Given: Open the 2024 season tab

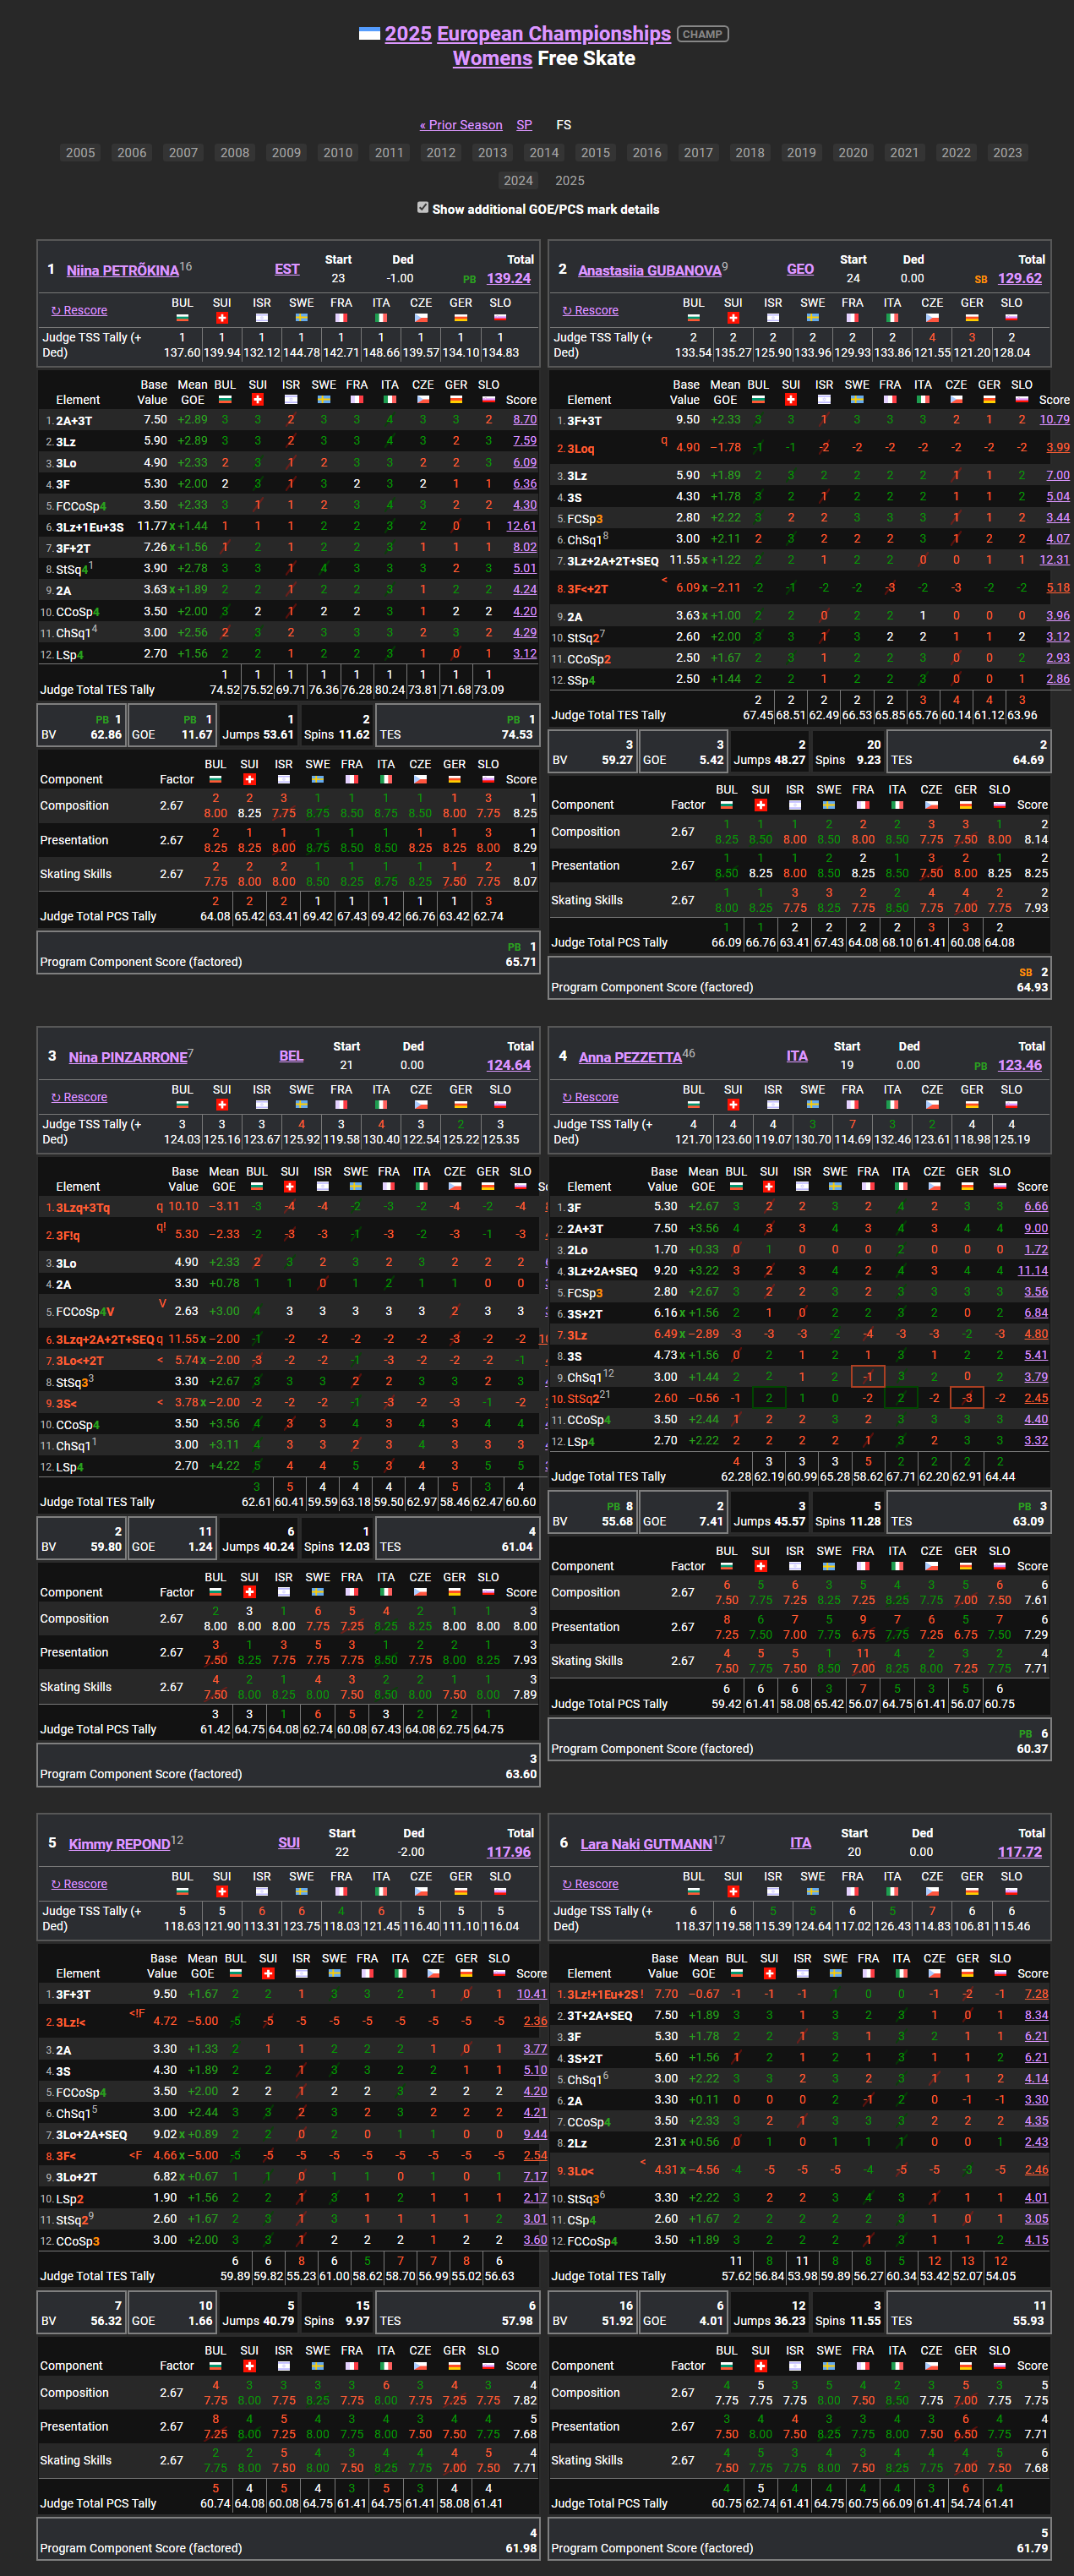Looking at the screenshot, I should [x=518, y=181].
